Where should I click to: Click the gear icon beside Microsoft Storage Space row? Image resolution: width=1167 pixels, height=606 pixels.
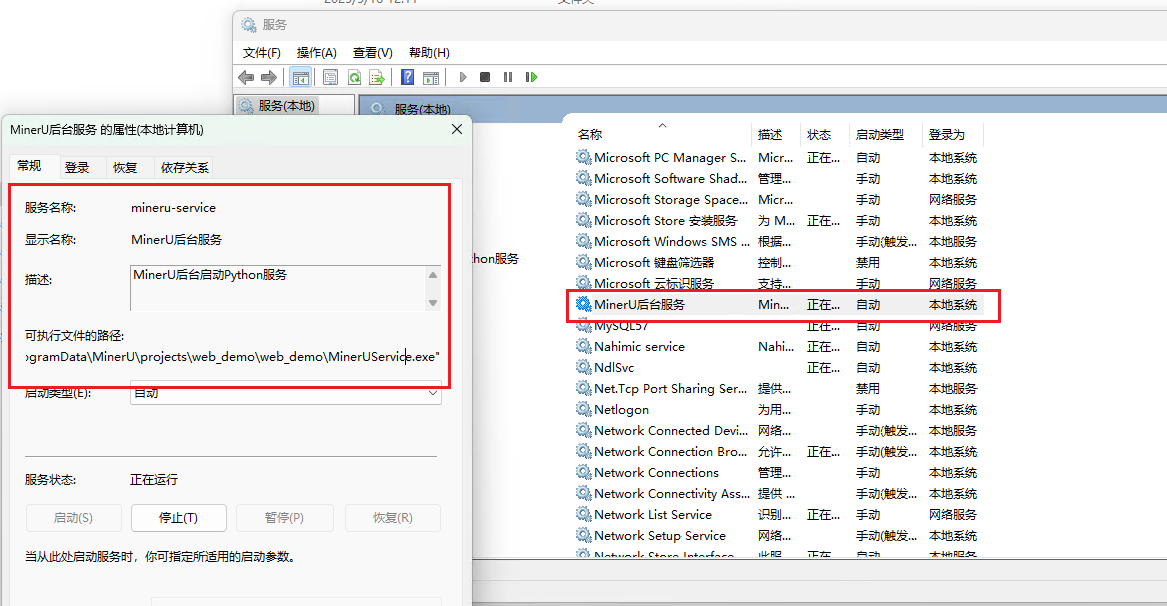click(x=584, y=199)
